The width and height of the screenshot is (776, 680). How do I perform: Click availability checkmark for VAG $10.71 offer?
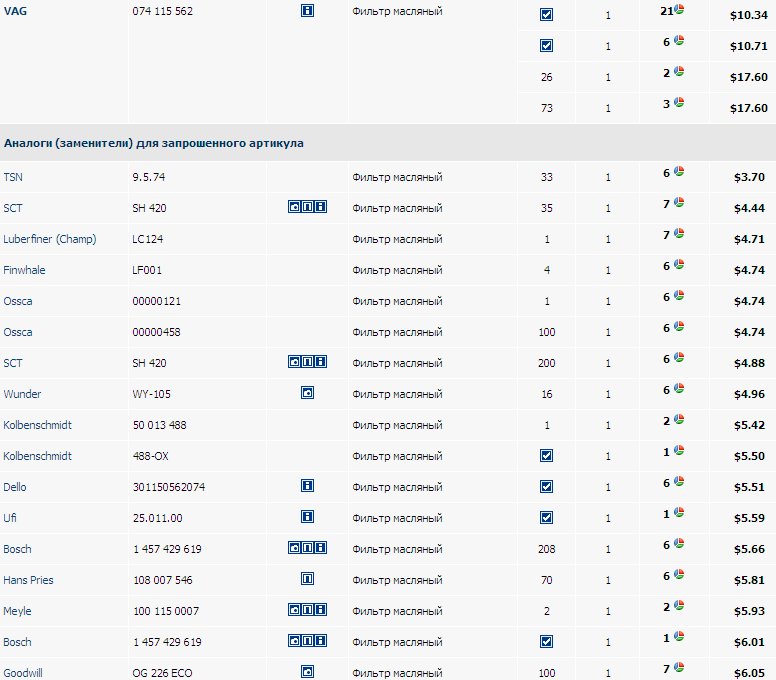coord(546,46)
